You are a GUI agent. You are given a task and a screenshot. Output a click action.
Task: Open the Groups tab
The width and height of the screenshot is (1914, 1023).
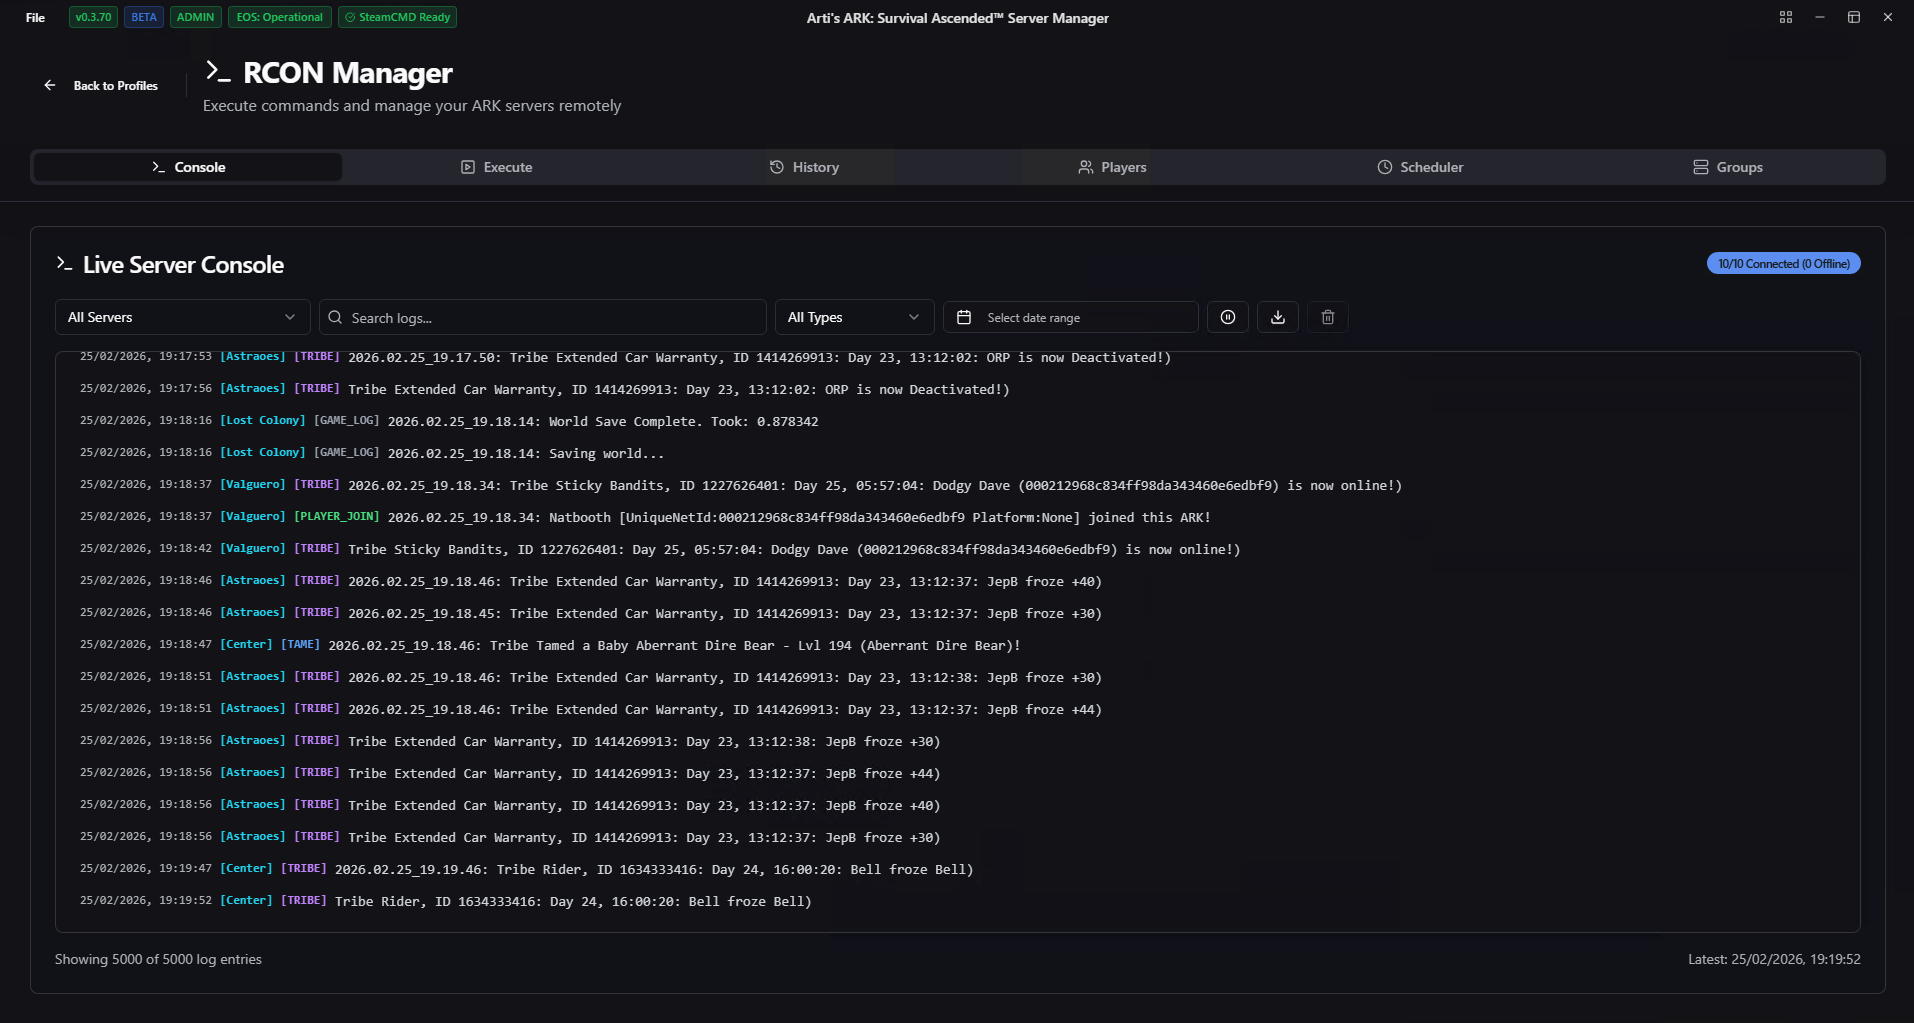click(1727, 167)
